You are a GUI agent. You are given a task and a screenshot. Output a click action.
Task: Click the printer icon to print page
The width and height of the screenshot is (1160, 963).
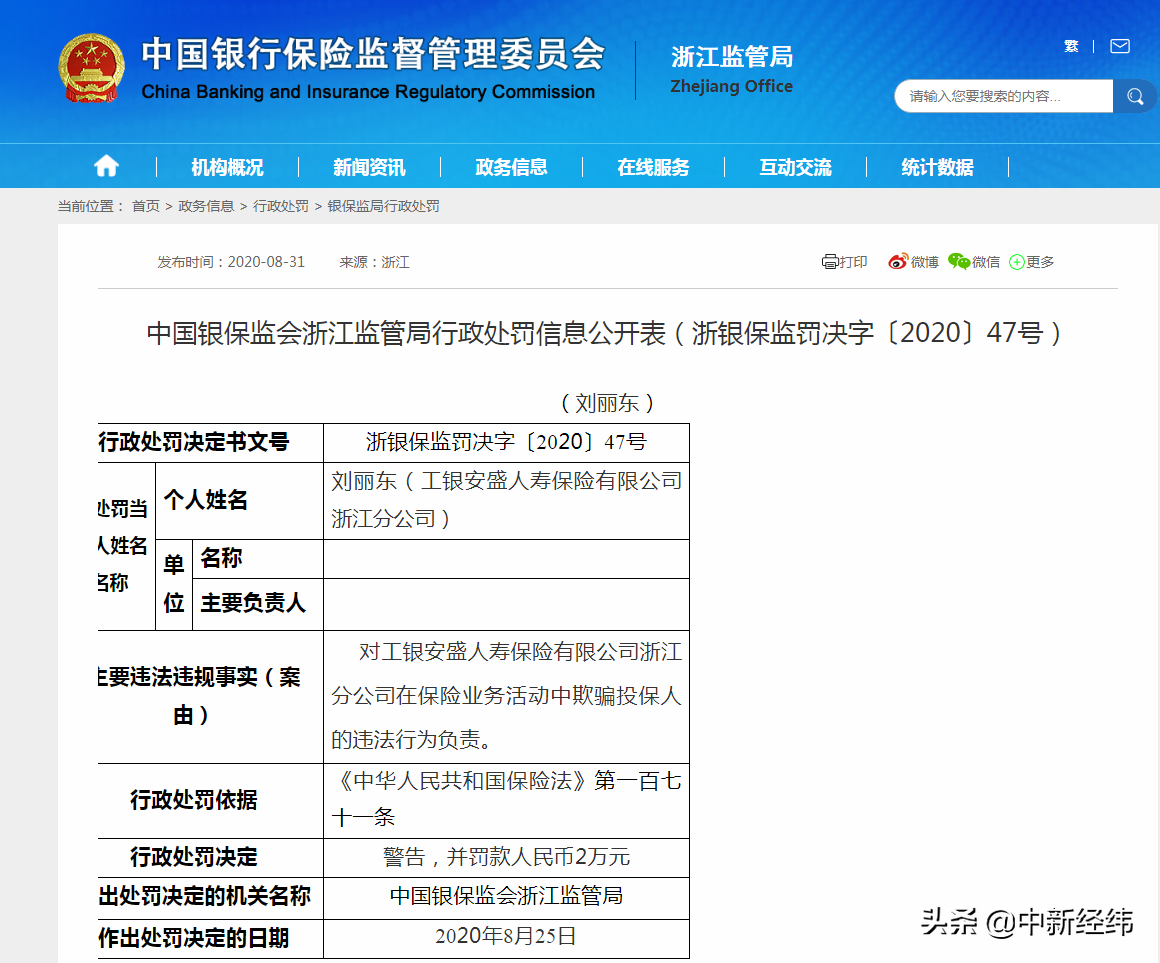point(830,262)
